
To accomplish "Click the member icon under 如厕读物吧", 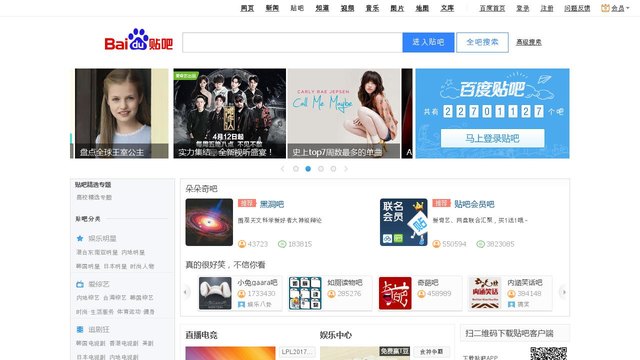I will (x=331, y=294).
